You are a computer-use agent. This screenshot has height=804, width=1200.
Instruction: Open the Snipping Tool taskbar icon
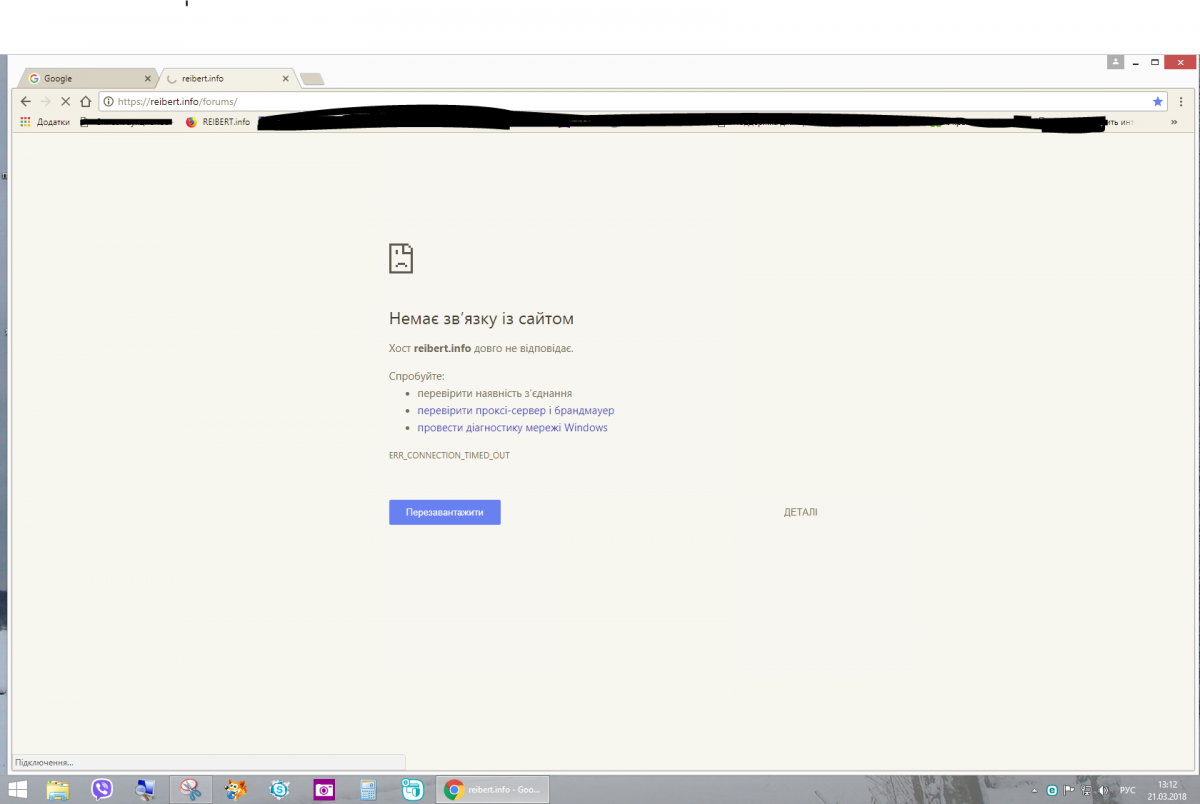pos(190,790)
